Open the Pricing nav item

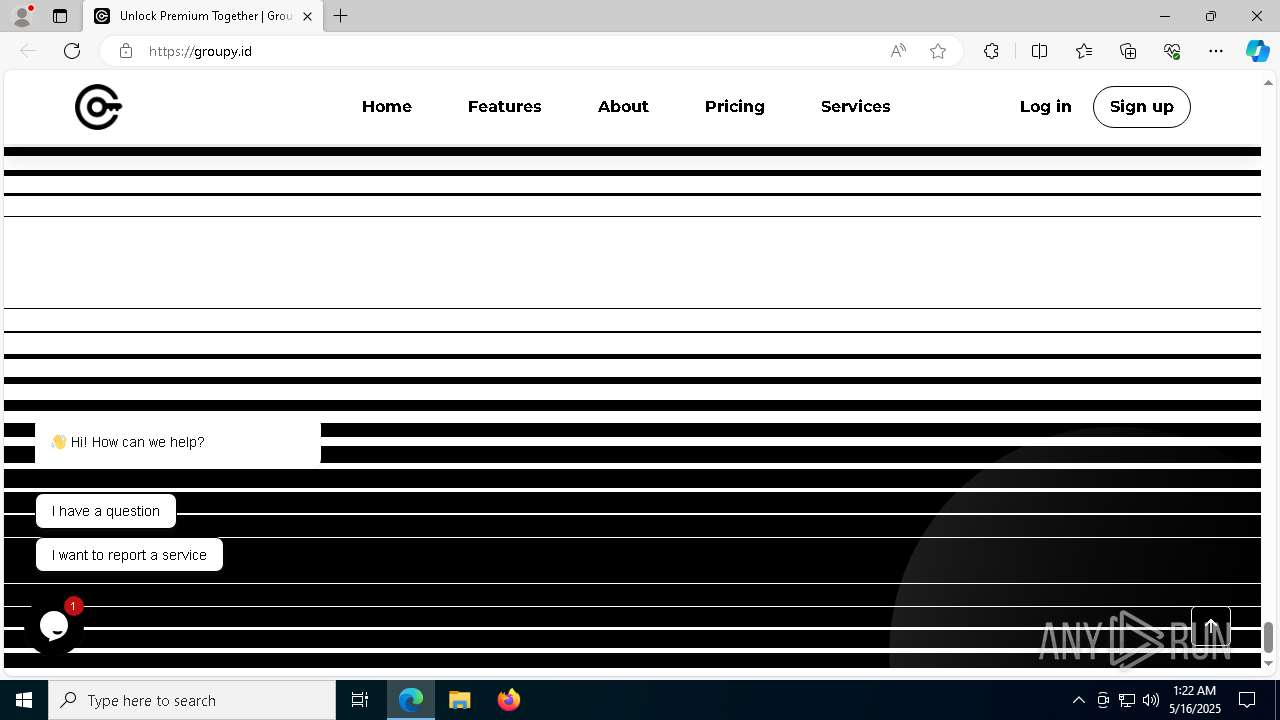pos(734,106)
